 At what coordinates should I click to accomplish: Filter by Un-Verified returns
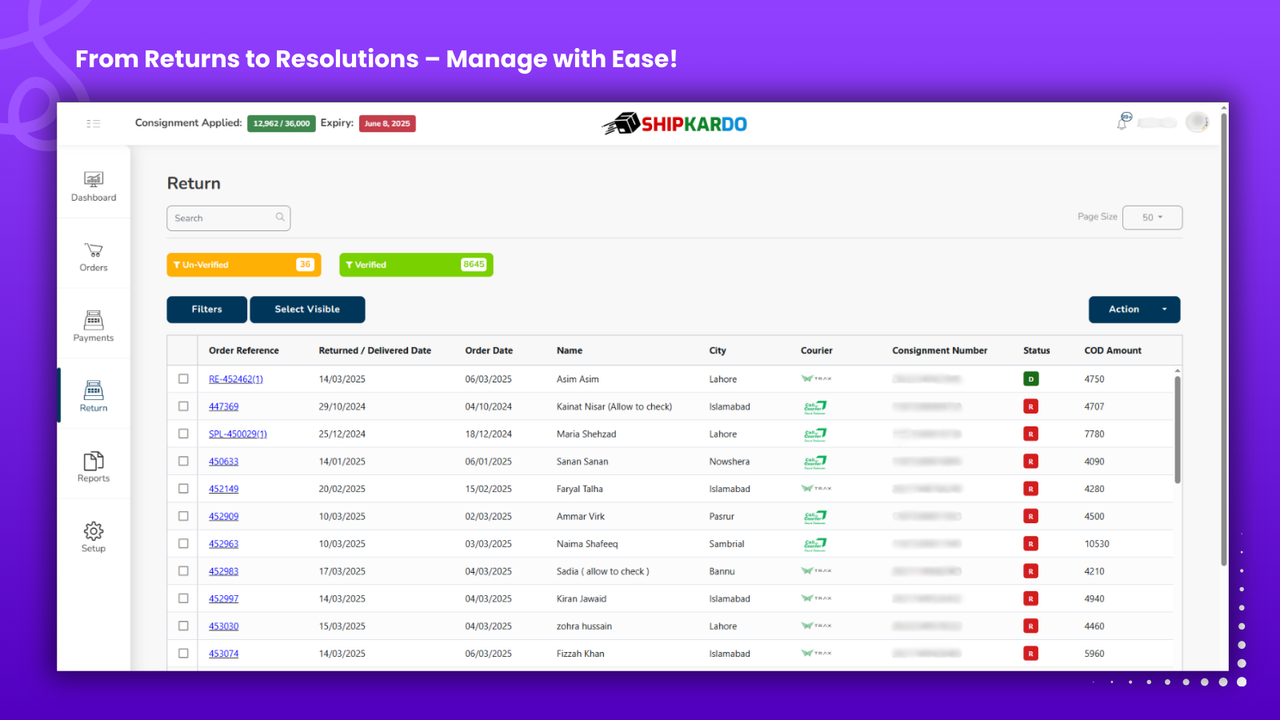tap(244, 265)
